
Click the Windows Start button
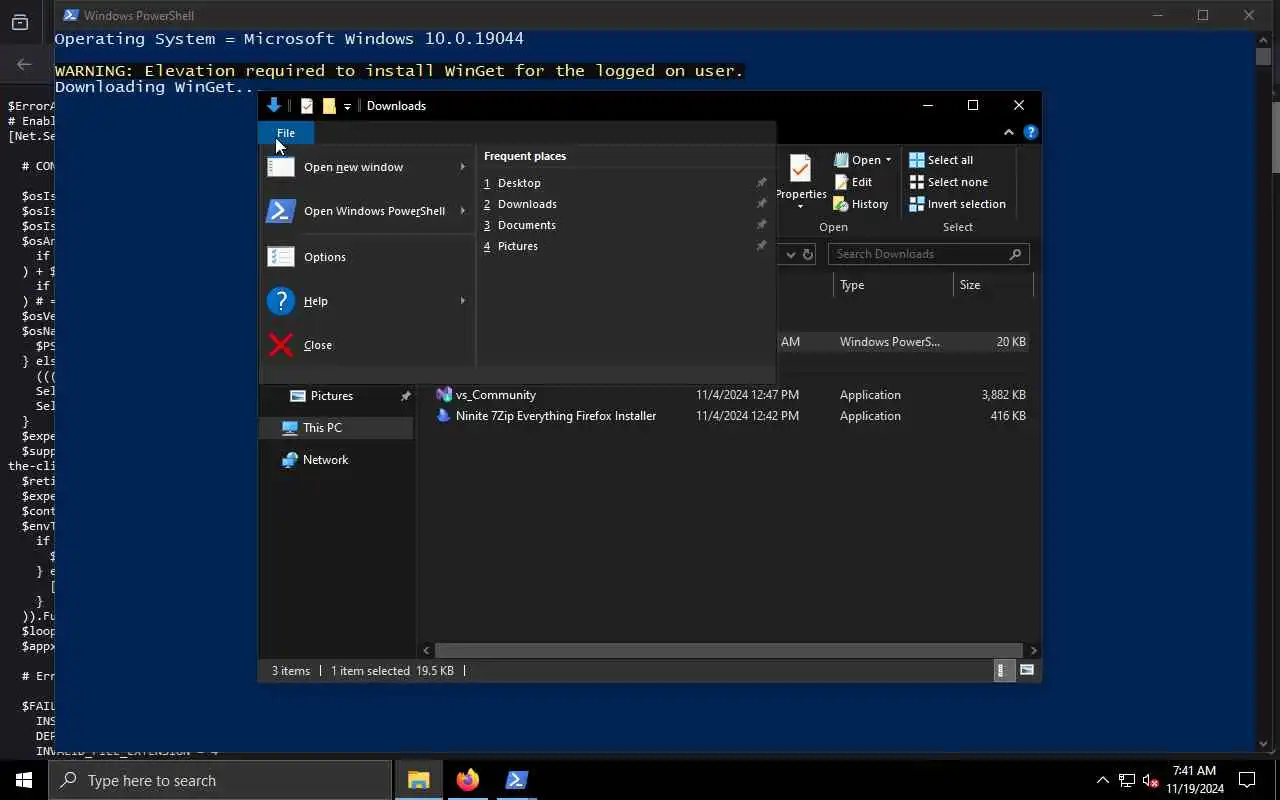24,780
